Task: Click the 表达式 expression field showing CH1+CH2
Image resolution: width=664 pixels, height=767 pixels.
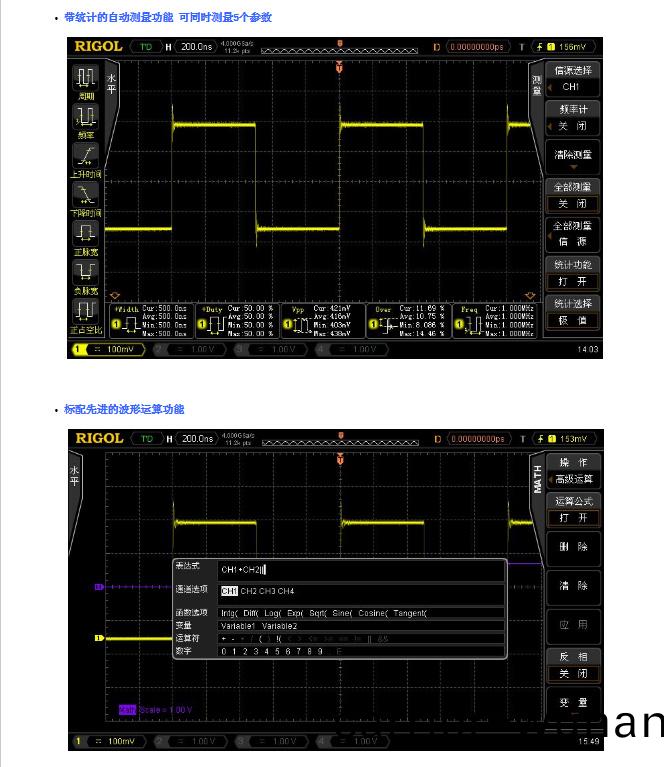Action: tap(360, 569)
